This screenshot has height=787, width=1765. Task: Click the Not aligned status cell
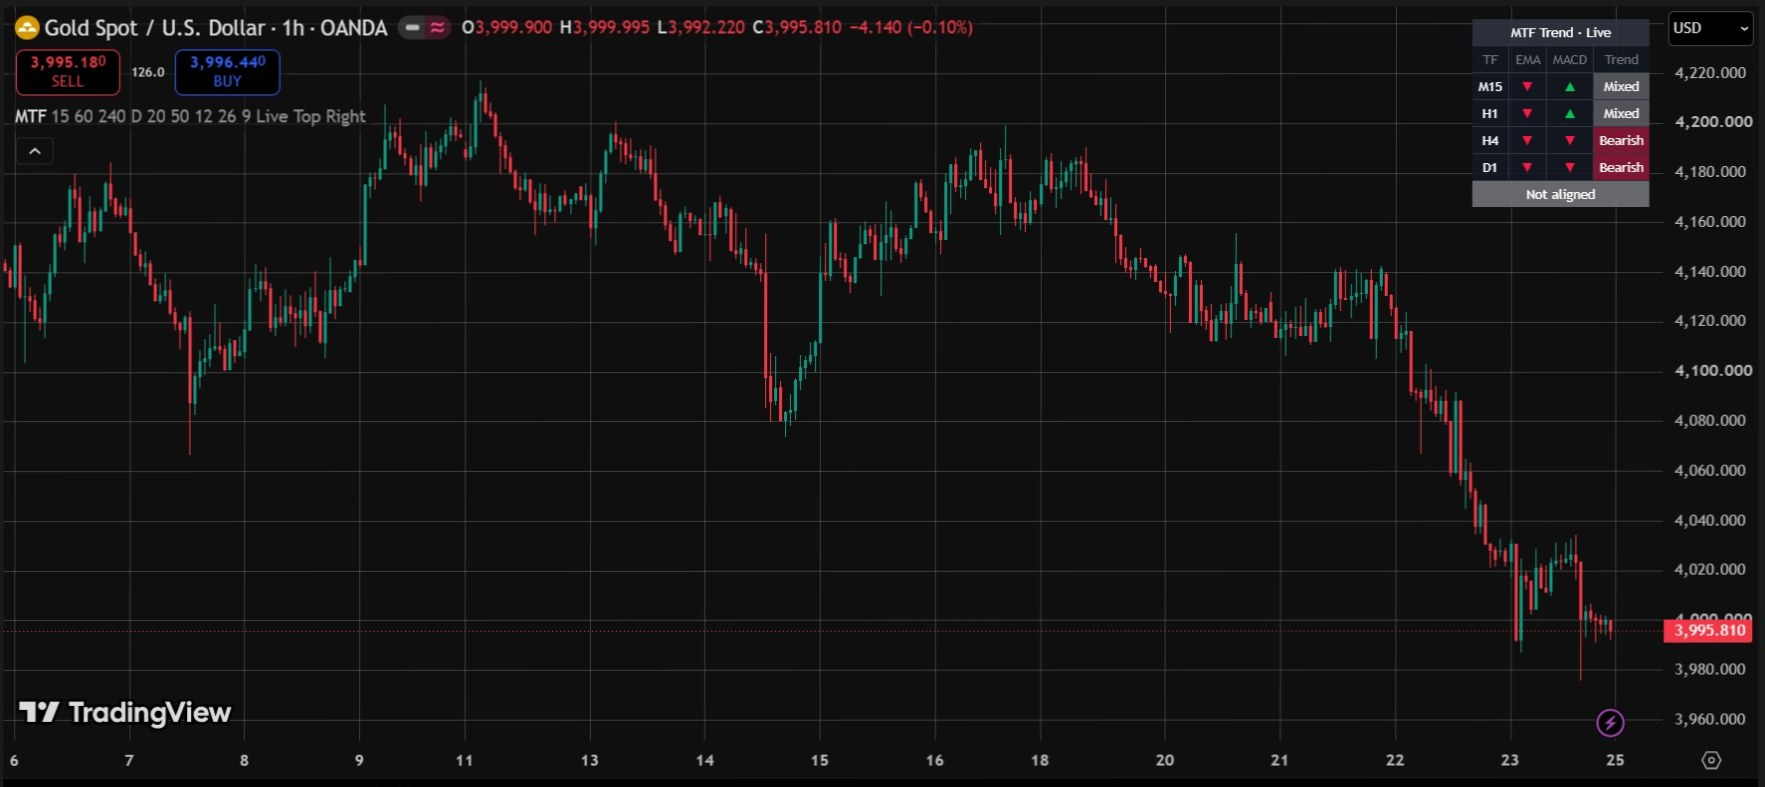click(1560, 195)
